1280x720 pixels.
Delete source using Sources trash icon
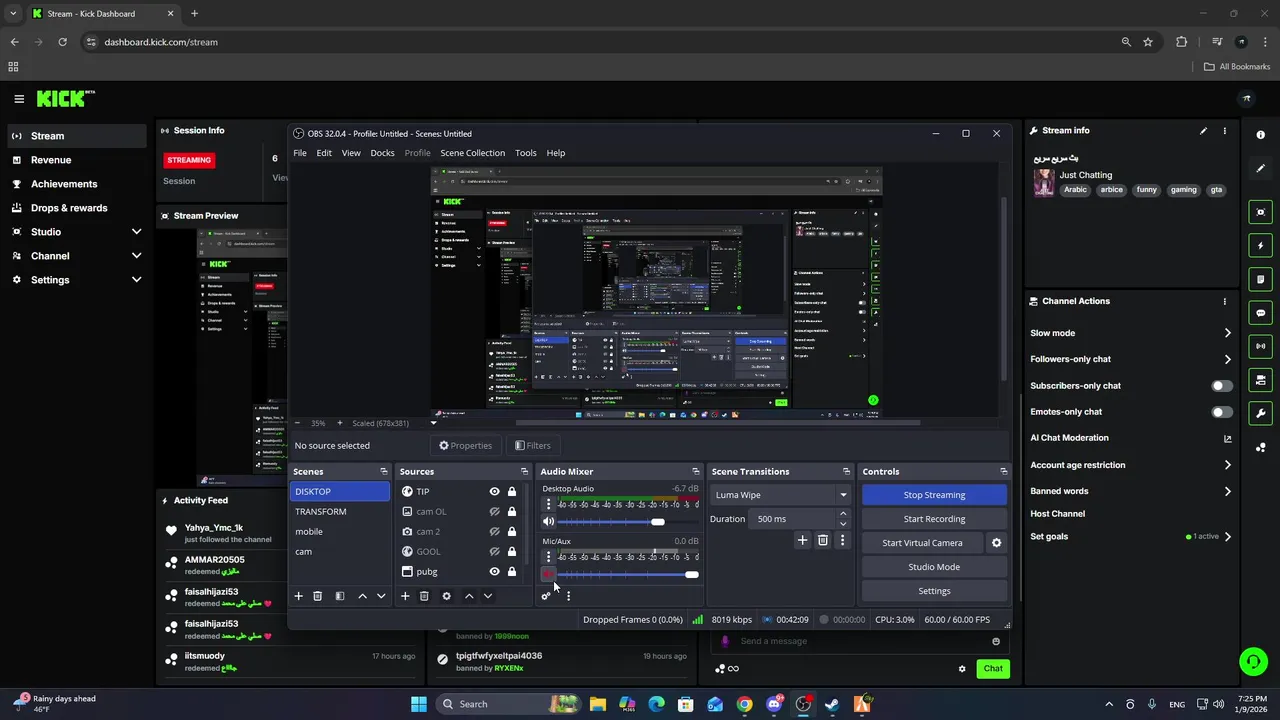tap(424, 596)
